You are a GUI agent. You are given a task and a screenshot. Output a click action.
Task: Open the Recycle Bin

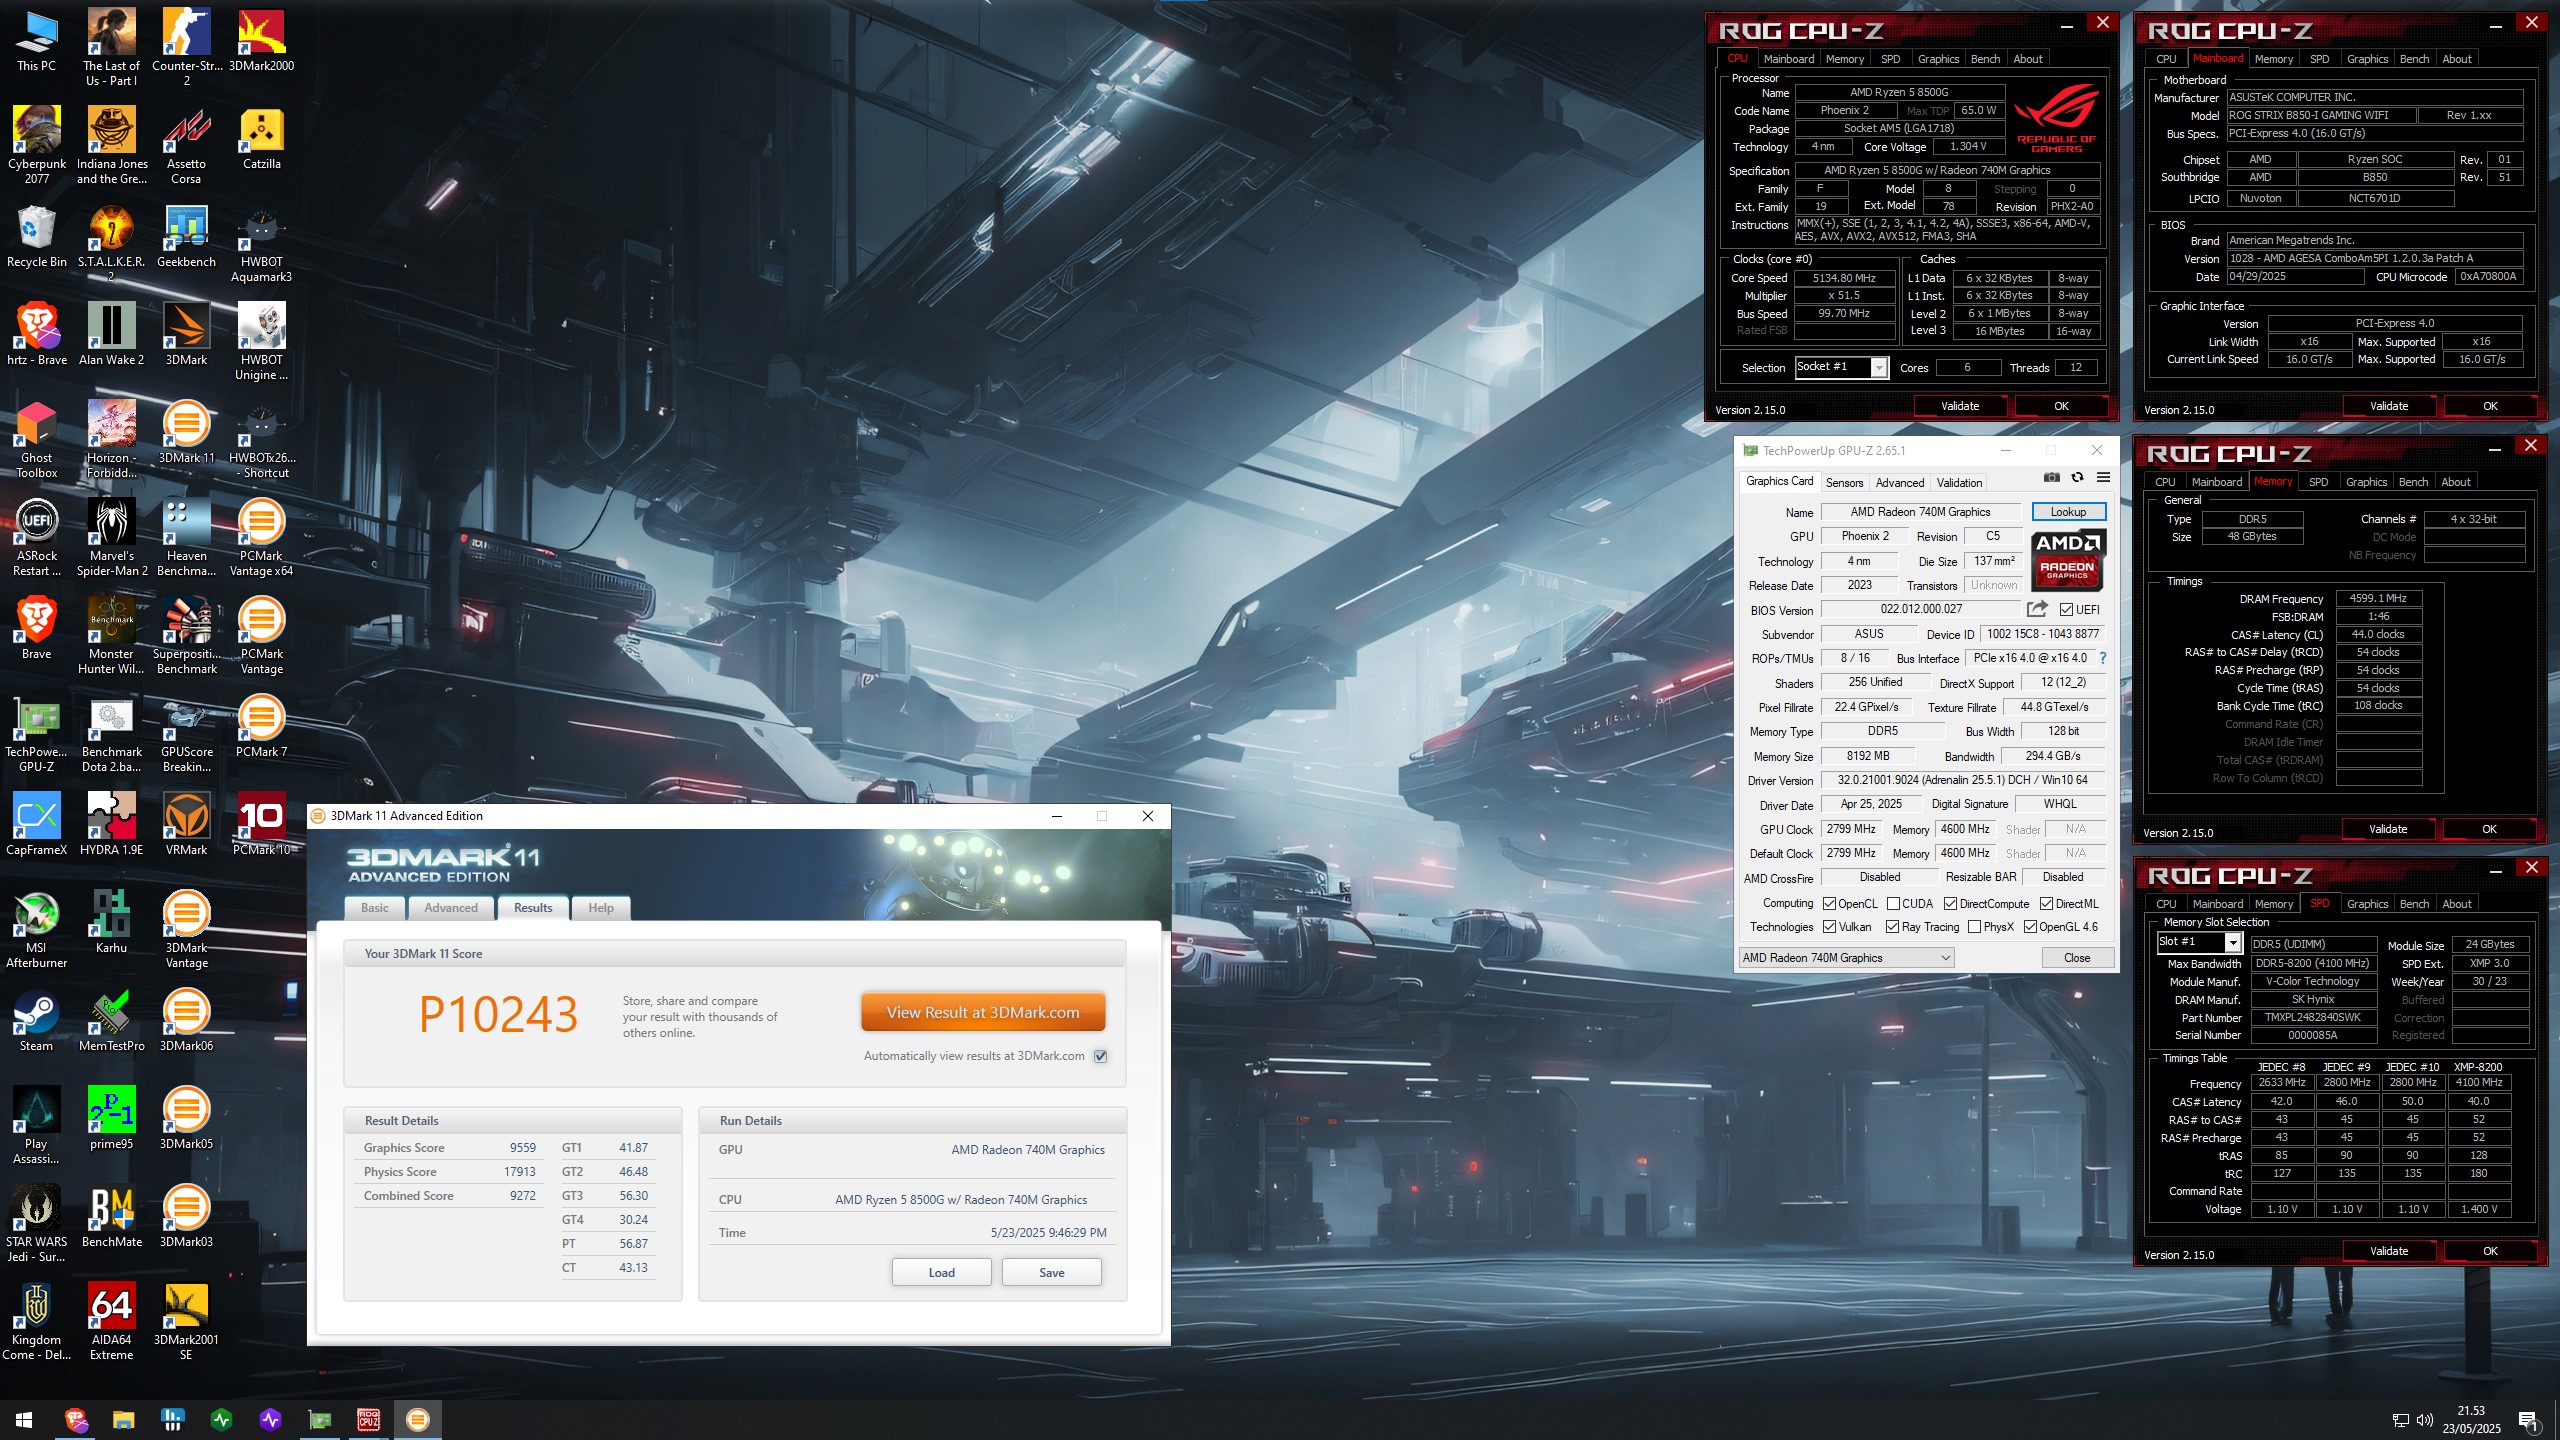[x=37, y=236]
